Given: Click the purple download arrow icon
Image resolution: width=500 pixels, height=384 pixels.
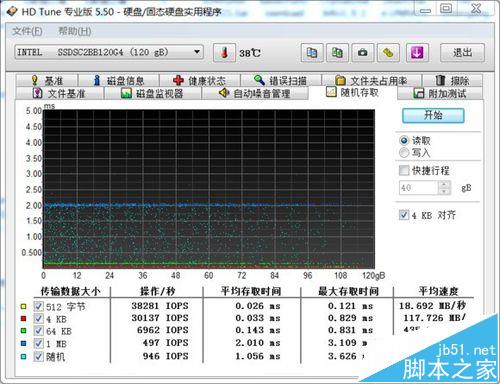Looking at the screenshot, I should 417,53.
